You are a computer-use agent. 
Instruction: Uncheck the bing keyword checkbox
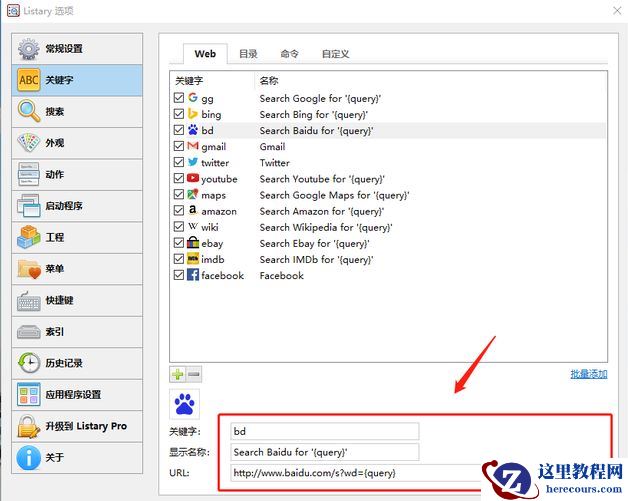click(179, 114)
